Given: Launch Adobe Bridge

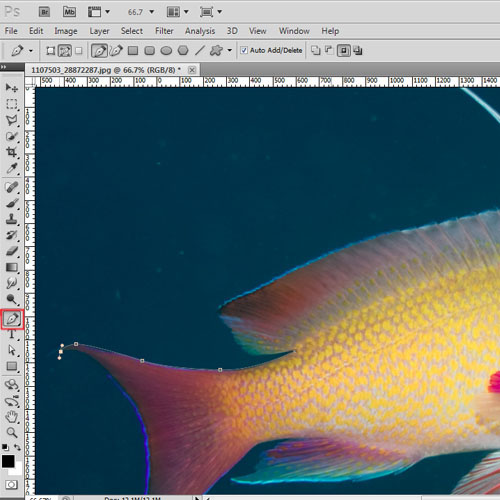Looking at the screenshot, I should [44, 12].
